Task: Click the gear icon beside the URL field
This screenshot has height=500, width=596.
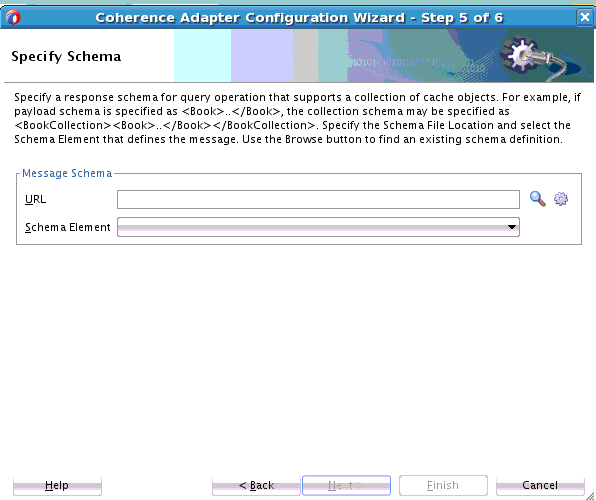Action: tap(561, 199)
